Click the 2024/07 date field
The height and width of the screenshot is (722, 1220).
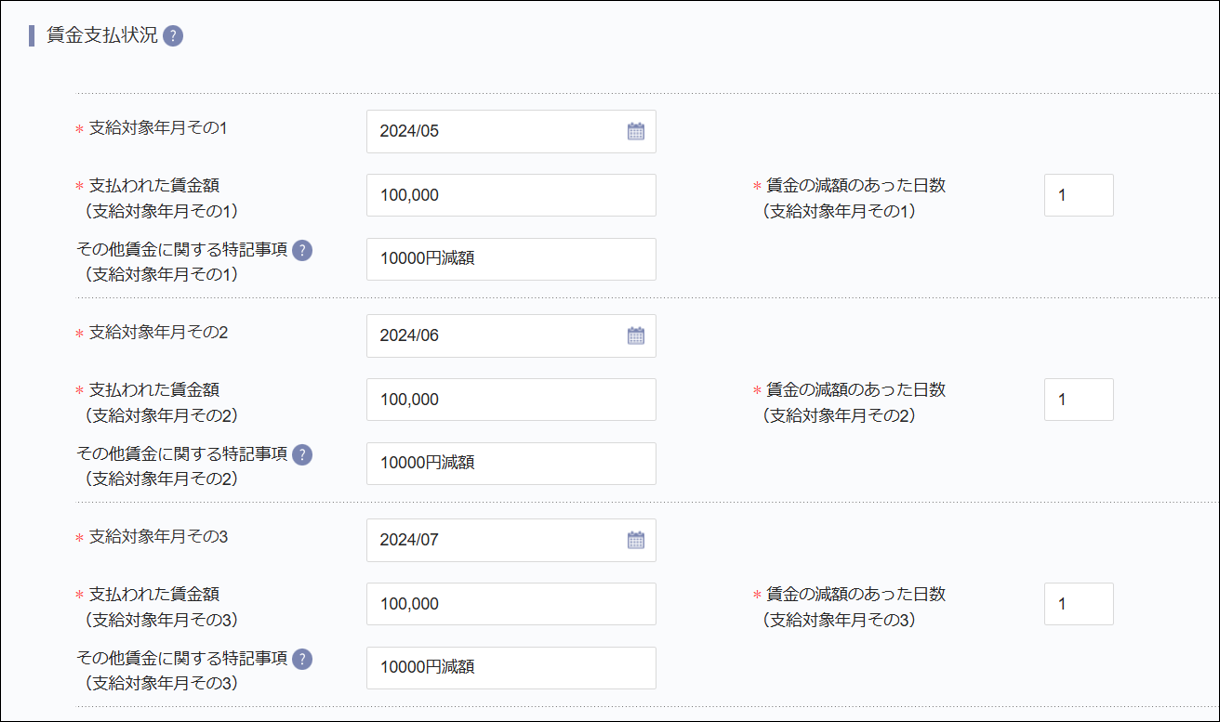495,540
